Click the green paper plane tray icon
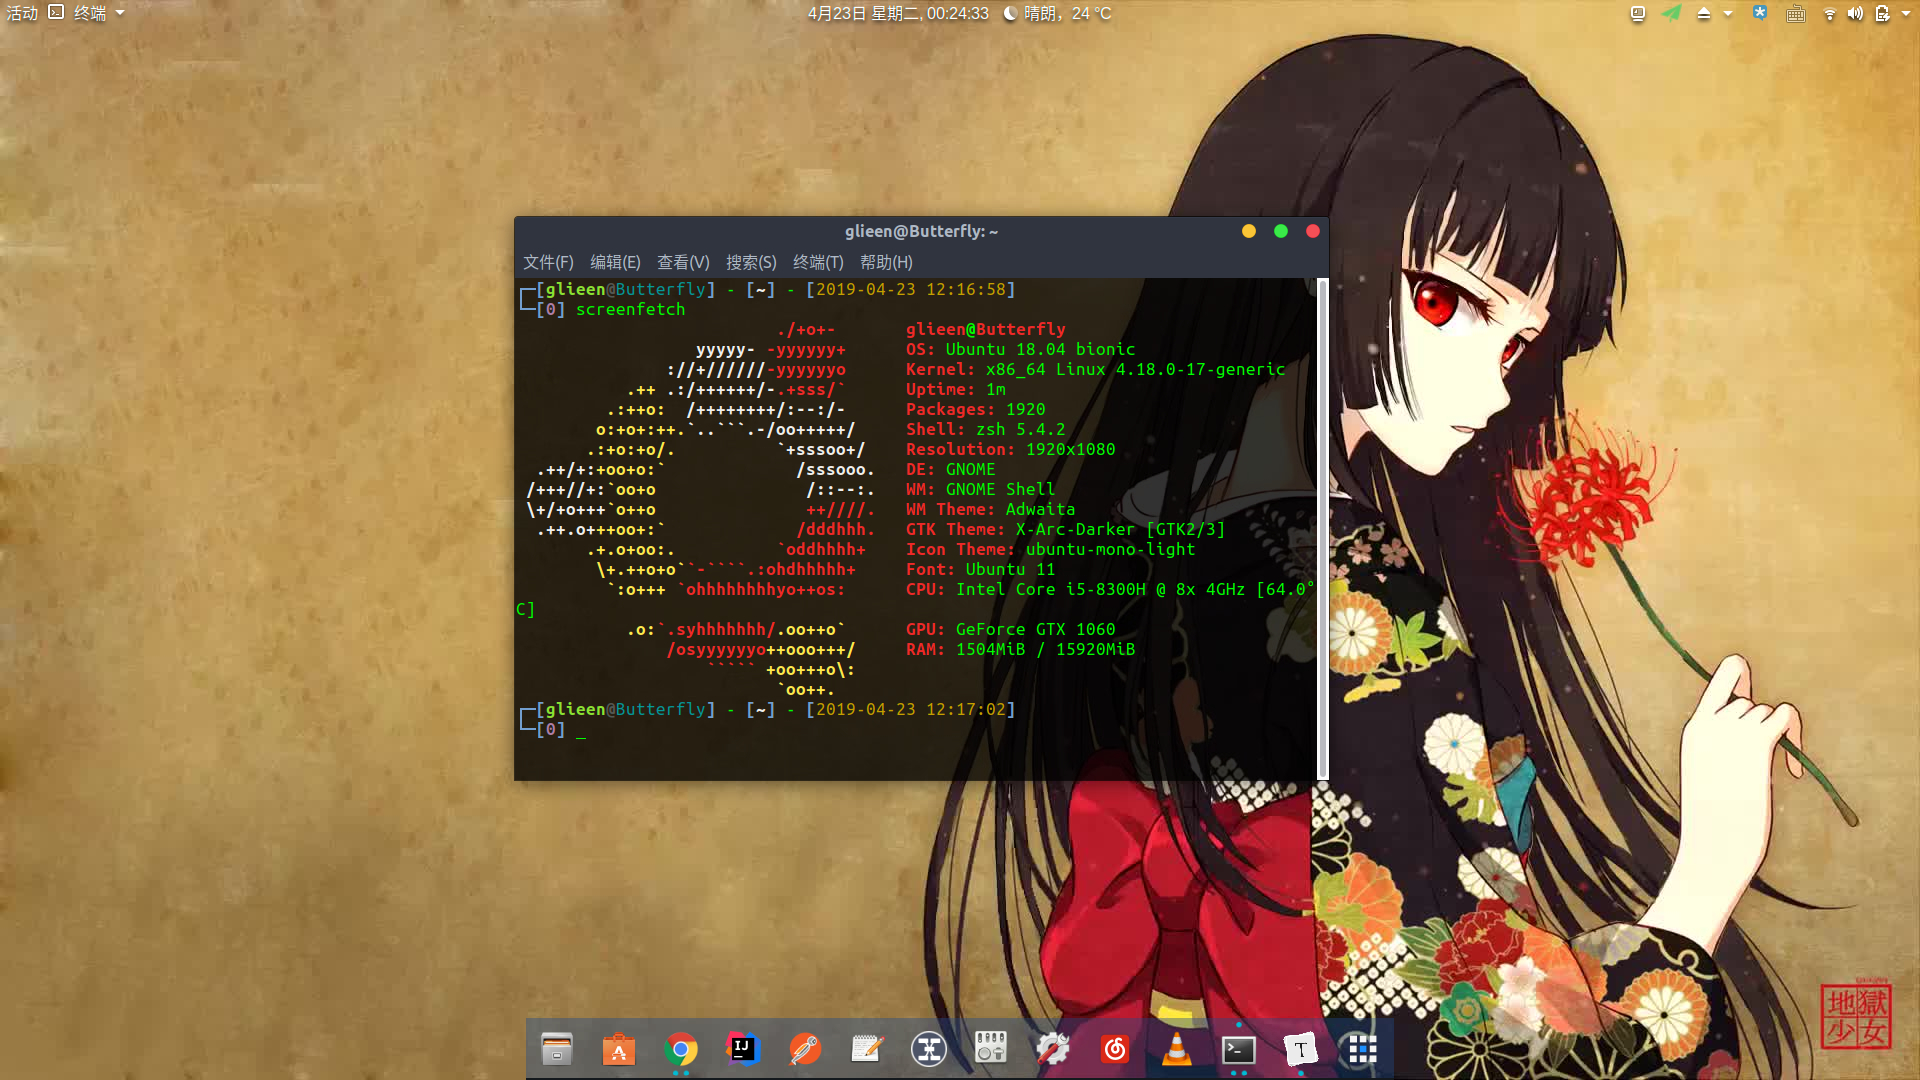 coord(1671,13)
